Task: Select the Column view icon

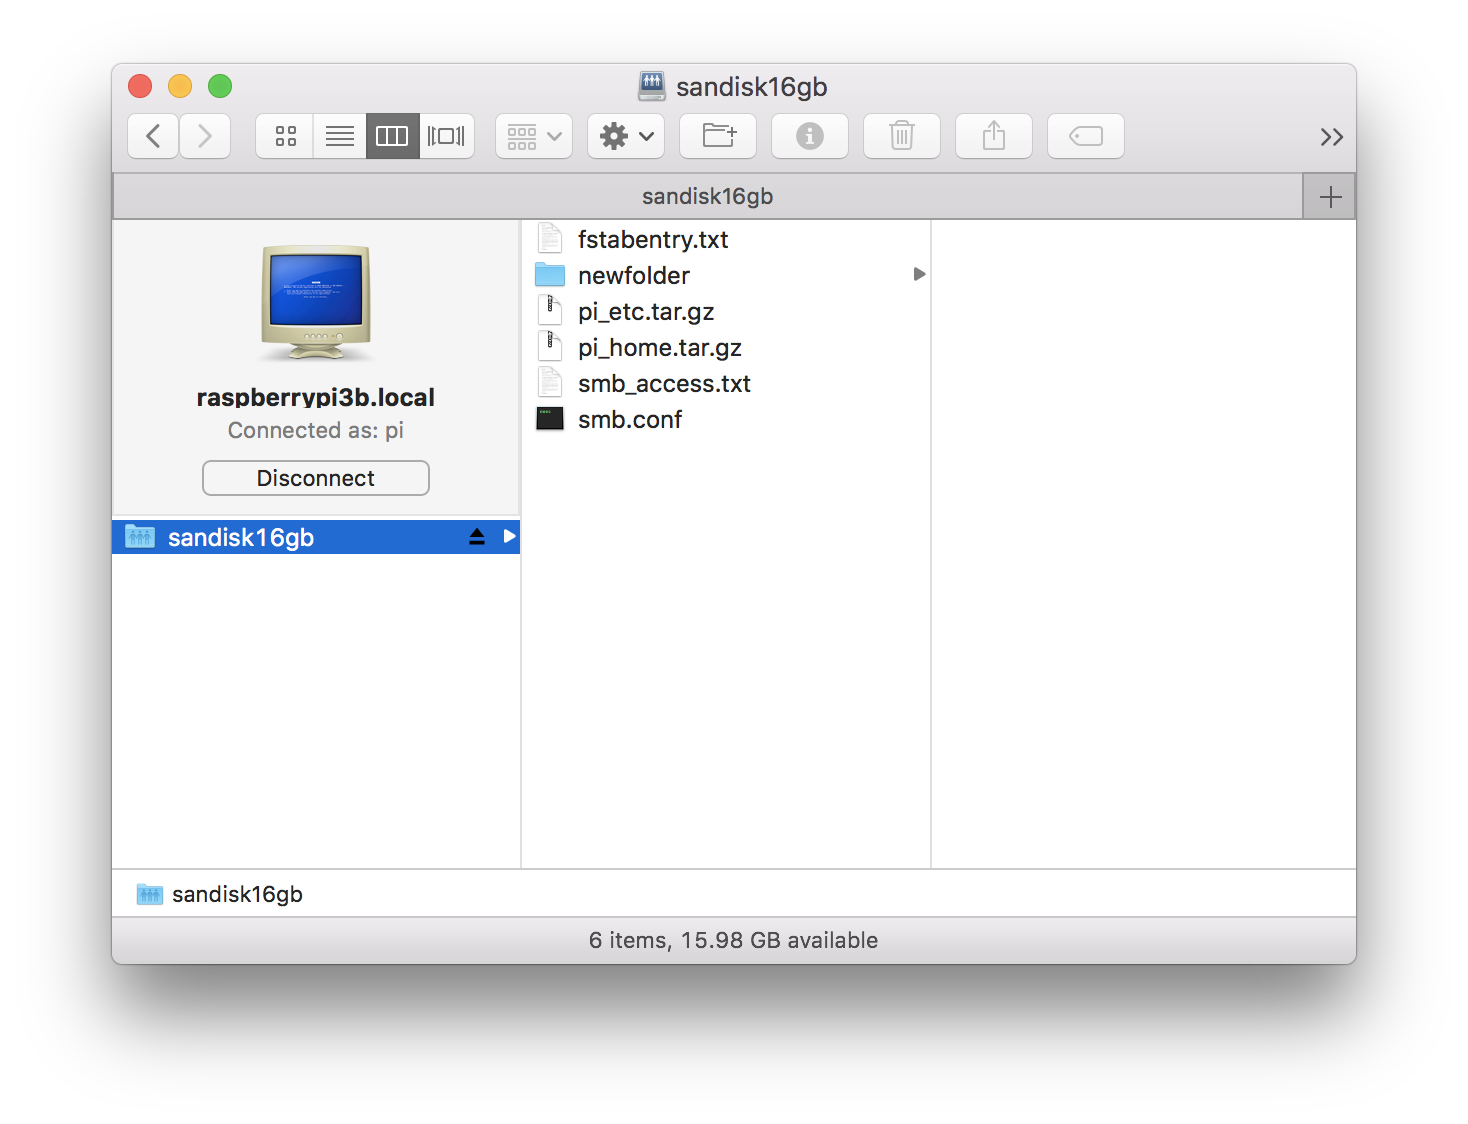Action: click(392, 136)
